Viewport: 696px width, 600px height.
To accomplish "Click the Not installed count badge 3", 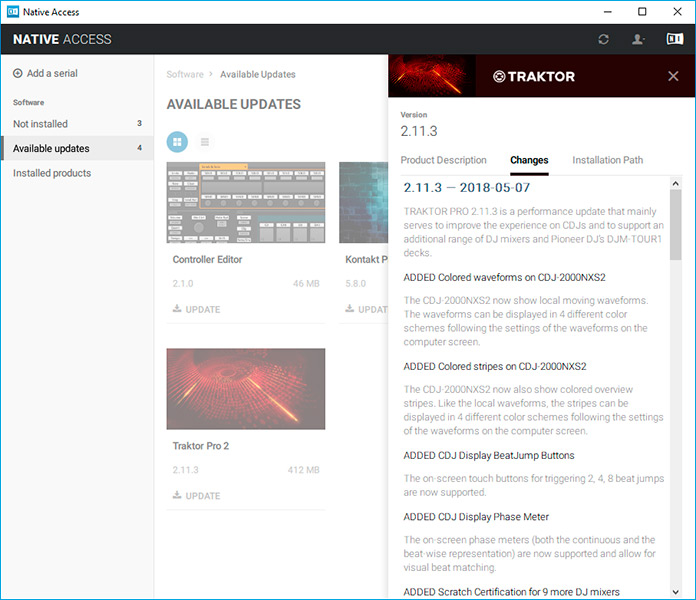I will pyautogui.click(x=139, y=123).
